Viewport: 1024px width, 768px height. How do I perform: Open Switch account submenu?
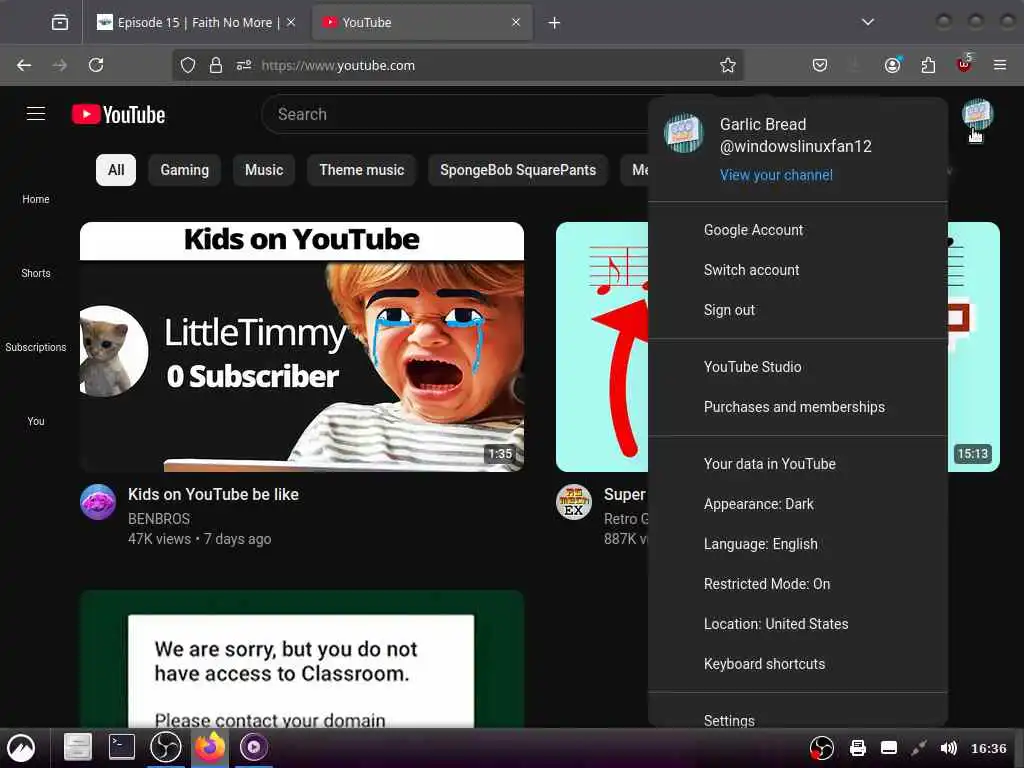798,270
